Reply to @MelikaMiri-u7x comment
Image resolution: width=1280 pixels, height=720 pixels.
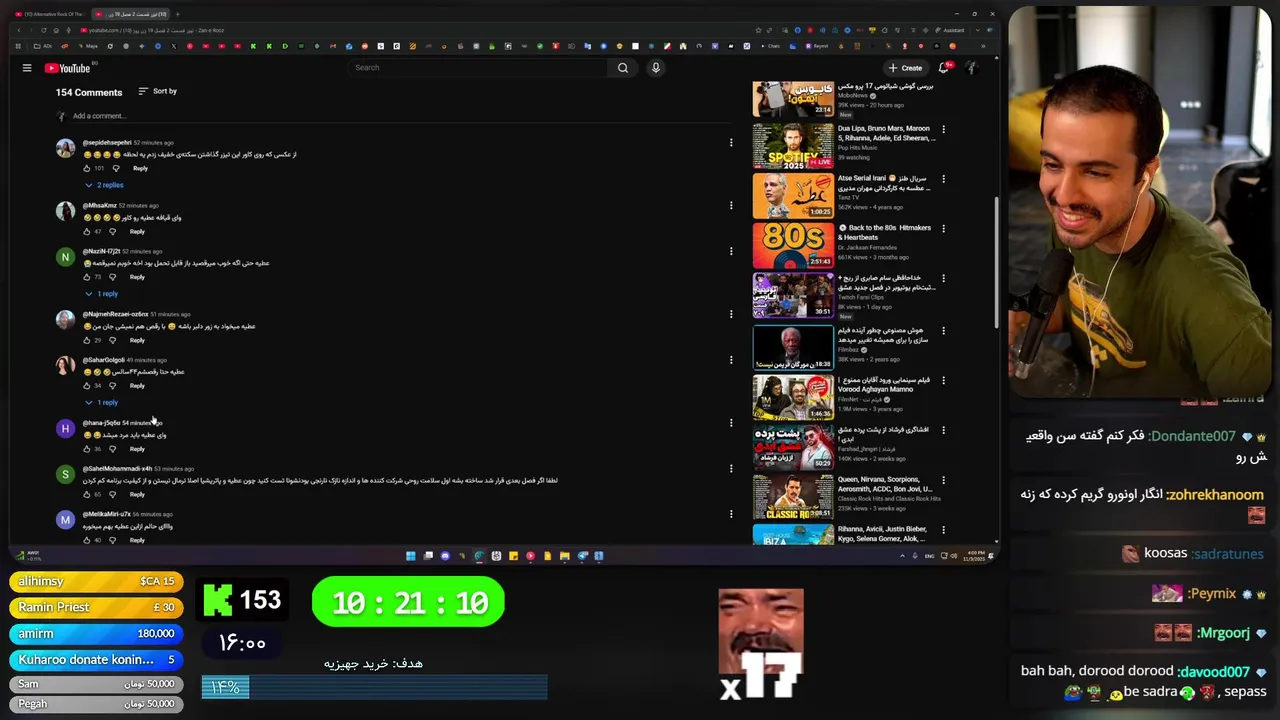point(137,540)
